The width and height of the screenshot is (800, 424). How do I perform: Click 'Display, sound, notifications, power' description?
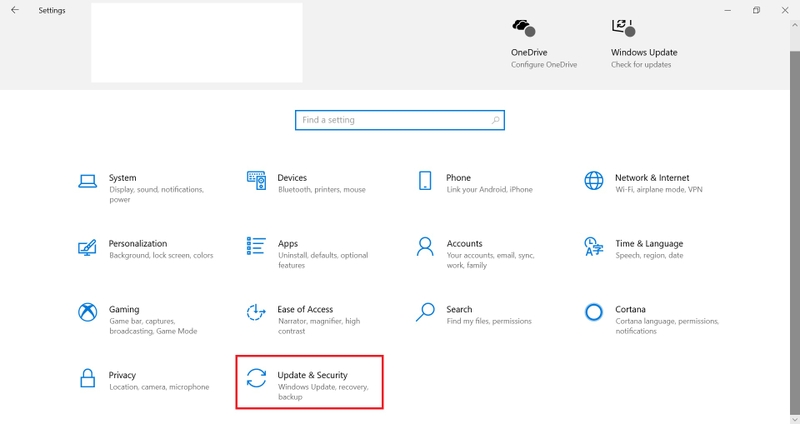[x=156, y=194]
